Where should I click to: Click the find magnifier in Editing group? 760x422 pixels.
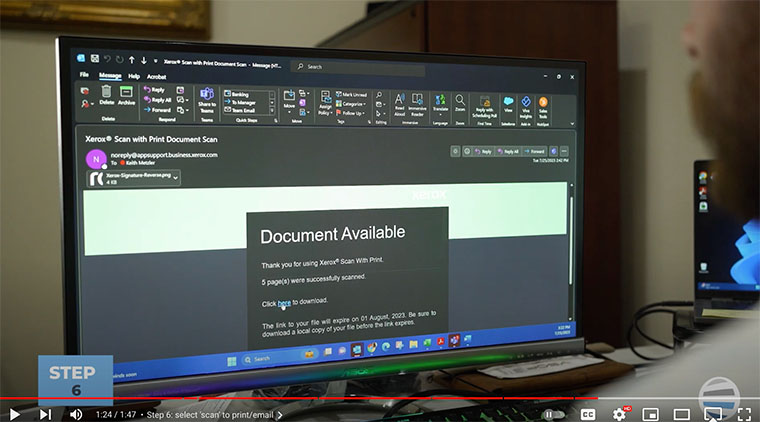point(379,95)
